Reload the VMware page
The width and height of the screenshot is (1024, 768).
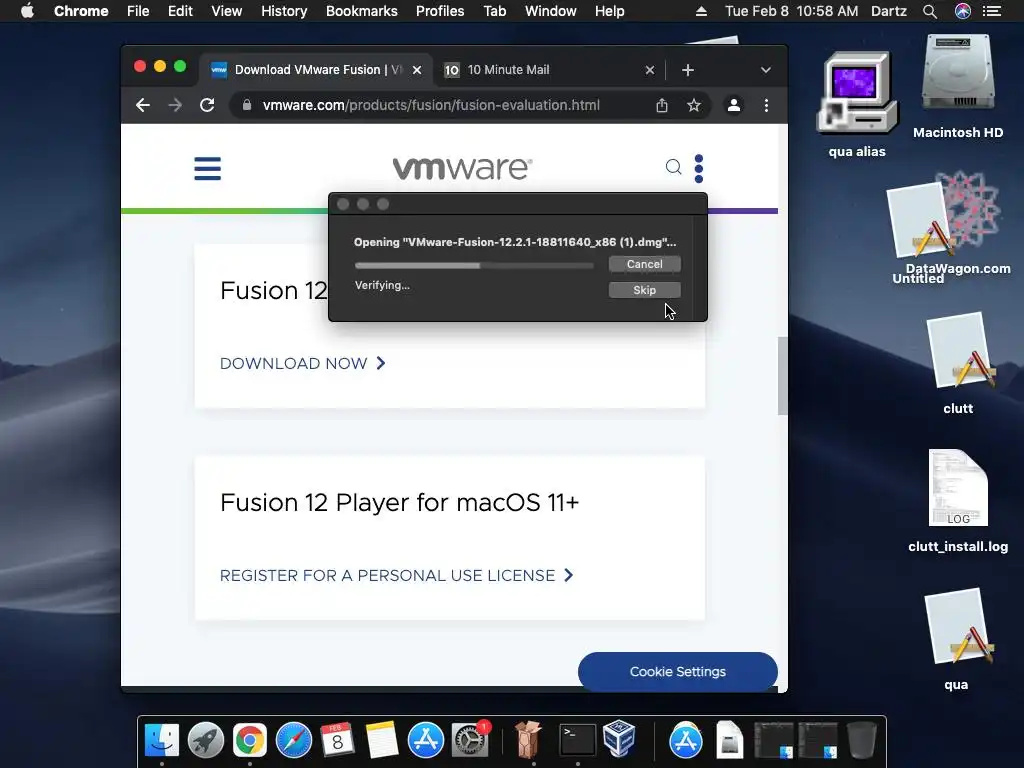(x=207, y=105)
